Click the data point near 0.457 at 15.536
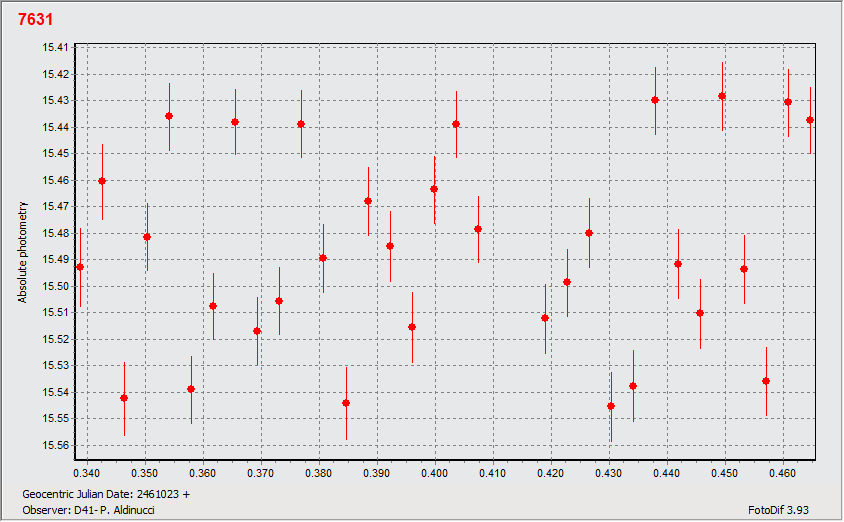The height and width of the screenshot is (522, 844). 766,381
